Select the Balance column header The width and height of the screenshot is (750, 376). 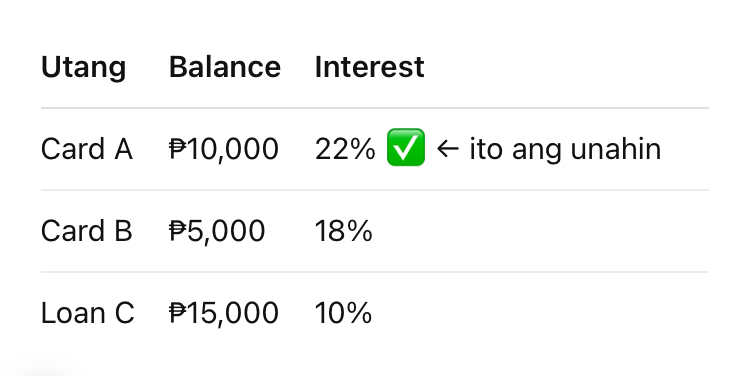tap(225, 67)
